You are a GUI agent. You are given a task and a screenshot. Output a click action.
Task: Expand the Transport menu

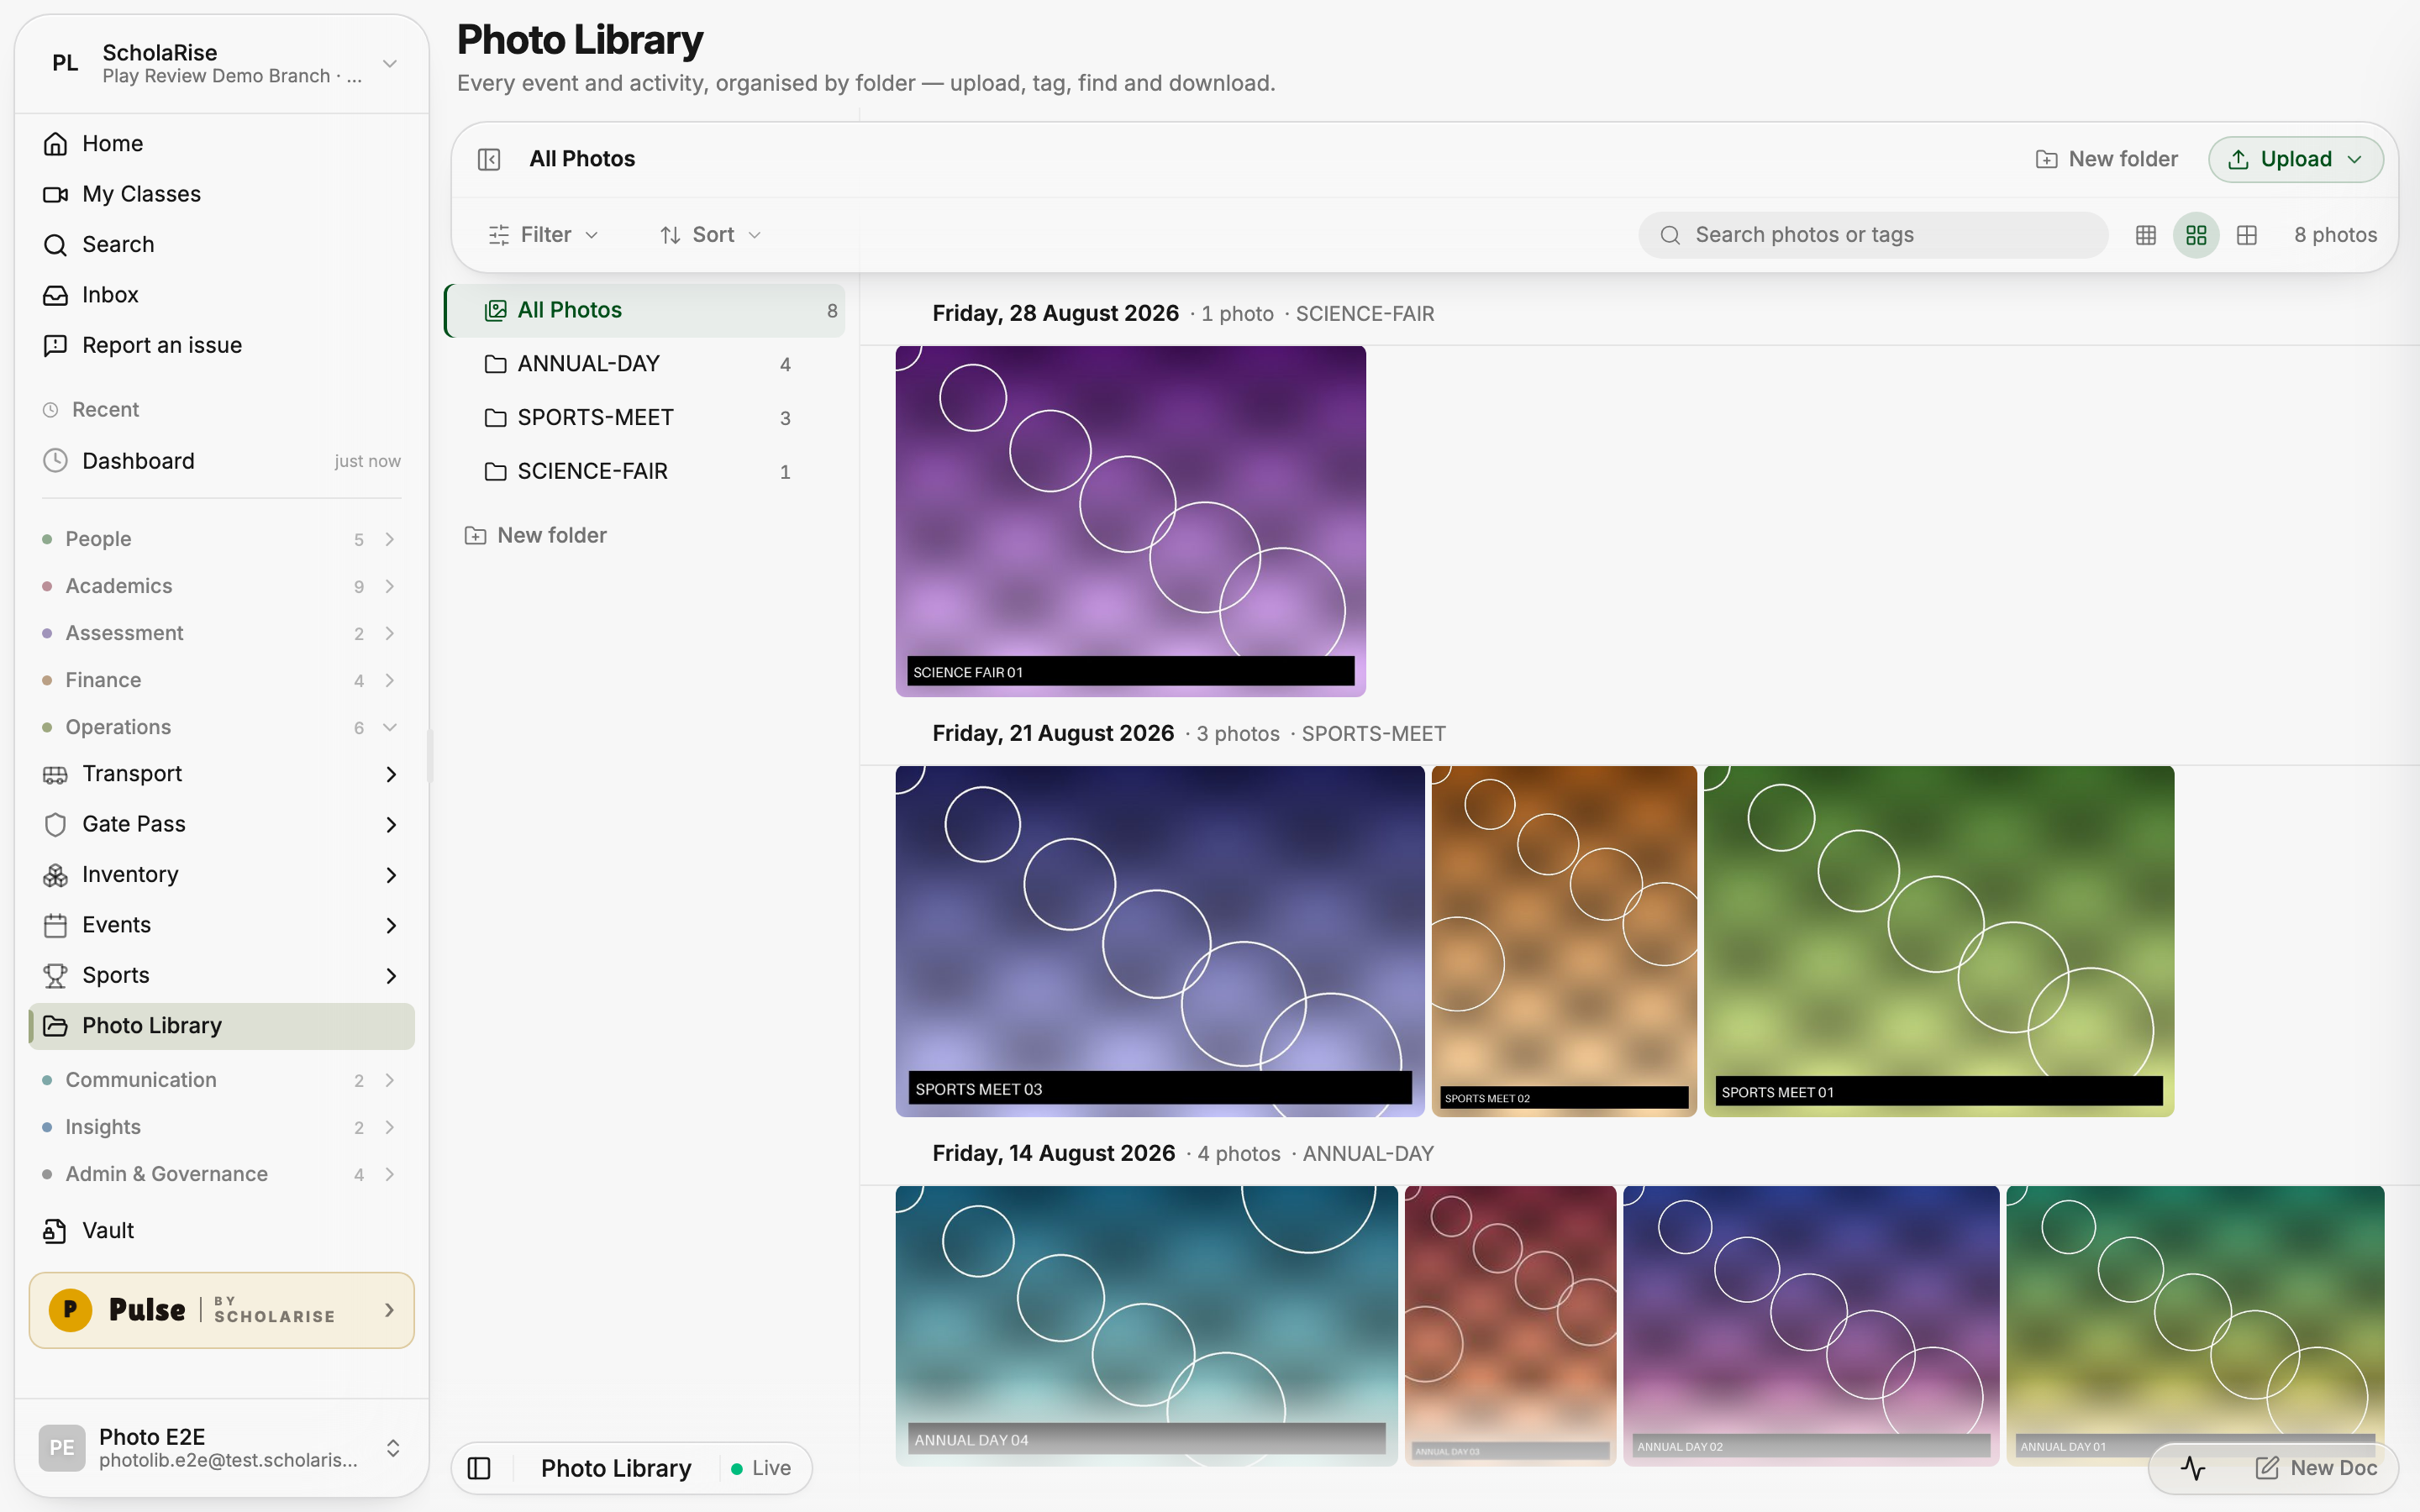pos(222,774)
